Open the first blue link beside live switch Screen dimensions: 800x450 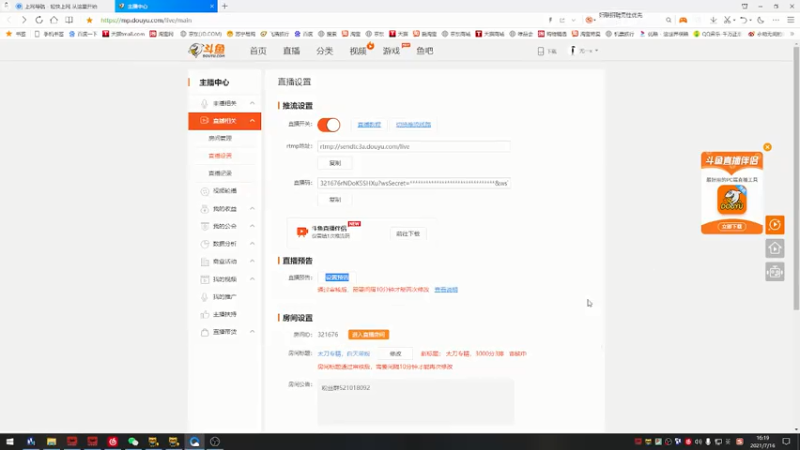coord(369,124)
